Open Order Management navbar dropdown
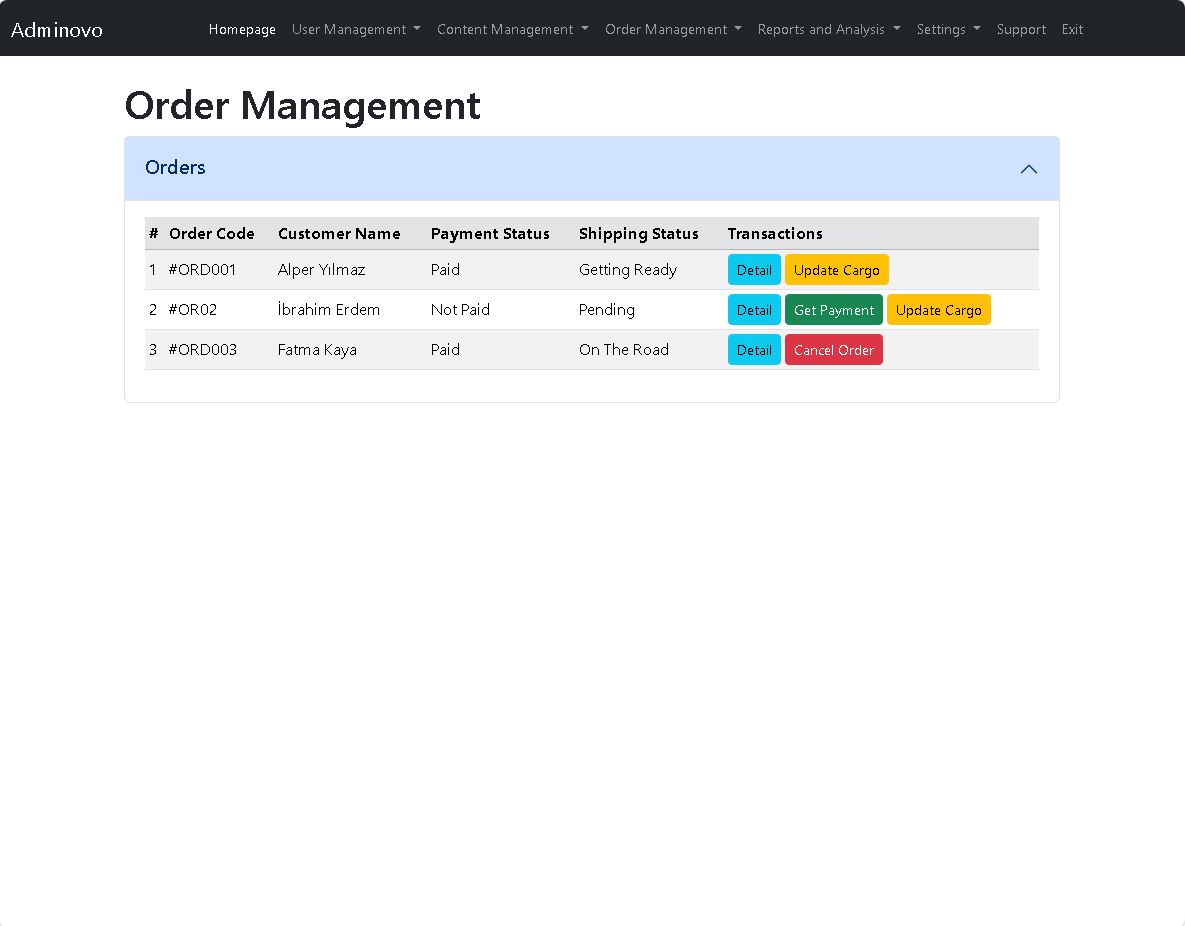Screen dimensions: 1185x926 tap(673, 29)
